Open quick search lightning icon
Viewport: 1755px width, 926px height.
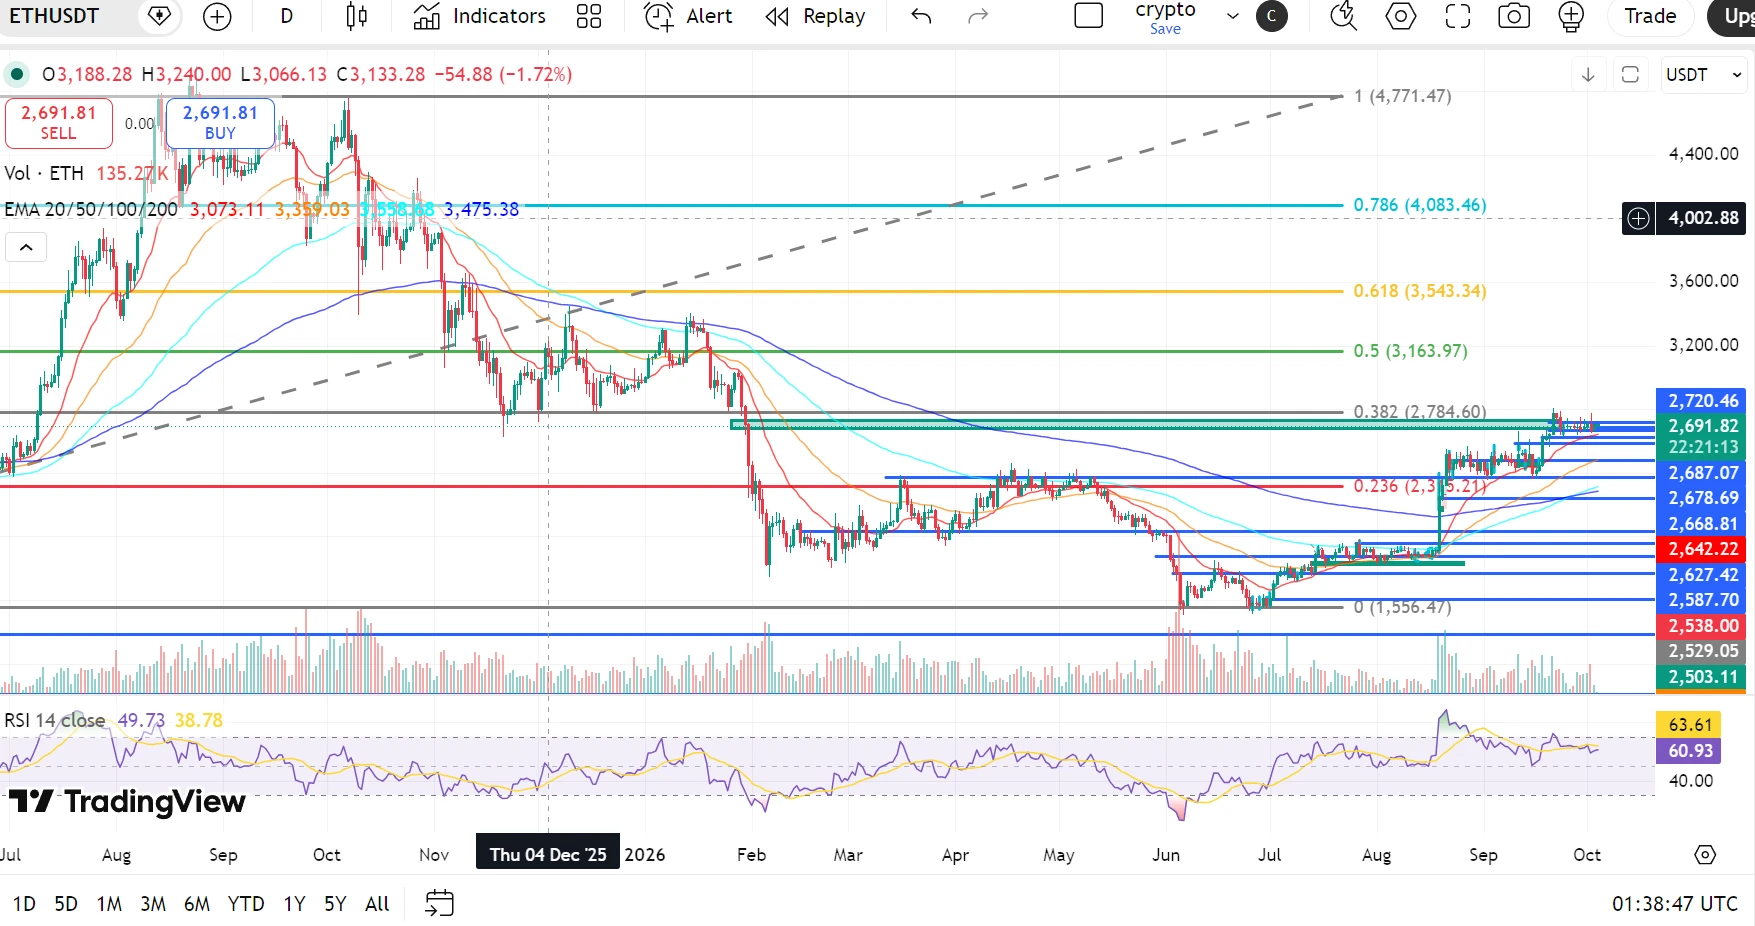pos(1343,16)
